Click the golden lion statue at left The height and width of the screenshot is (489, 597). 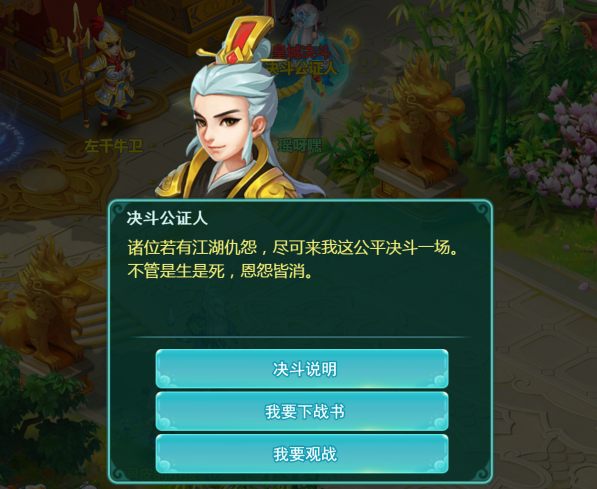44,301
